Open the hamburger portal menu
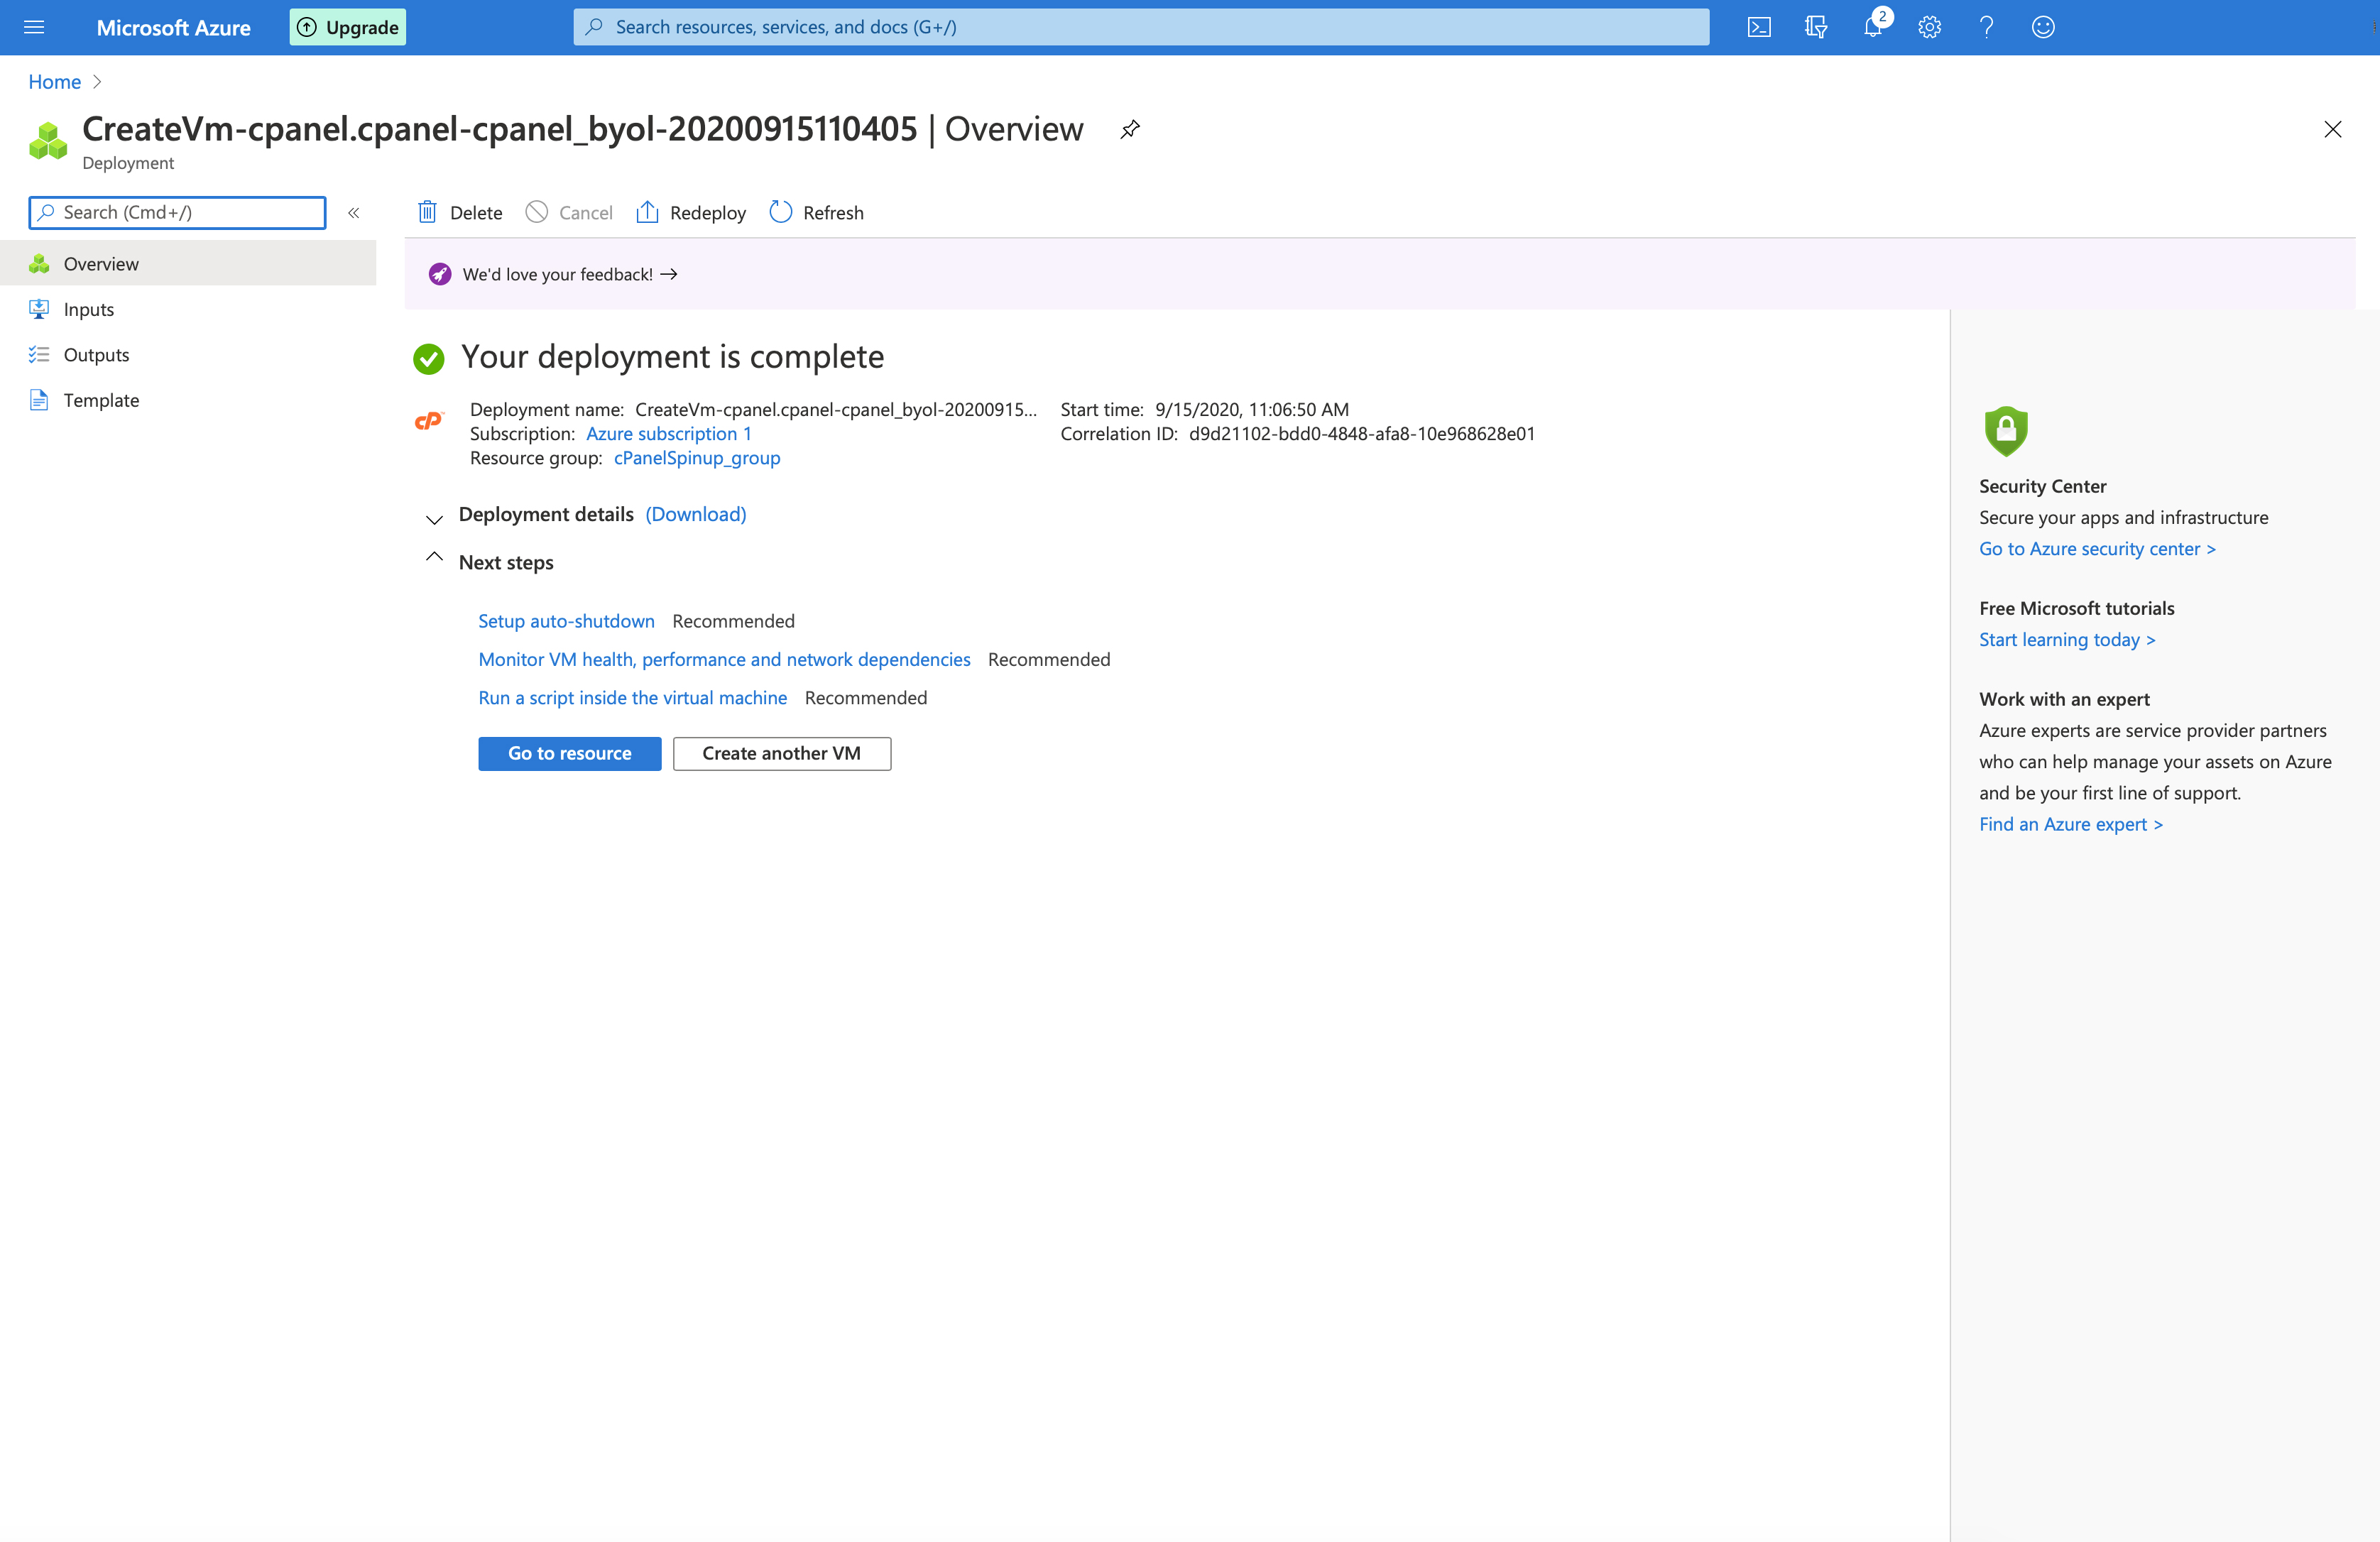2380x1542 pixels. [x=34, y=27]
